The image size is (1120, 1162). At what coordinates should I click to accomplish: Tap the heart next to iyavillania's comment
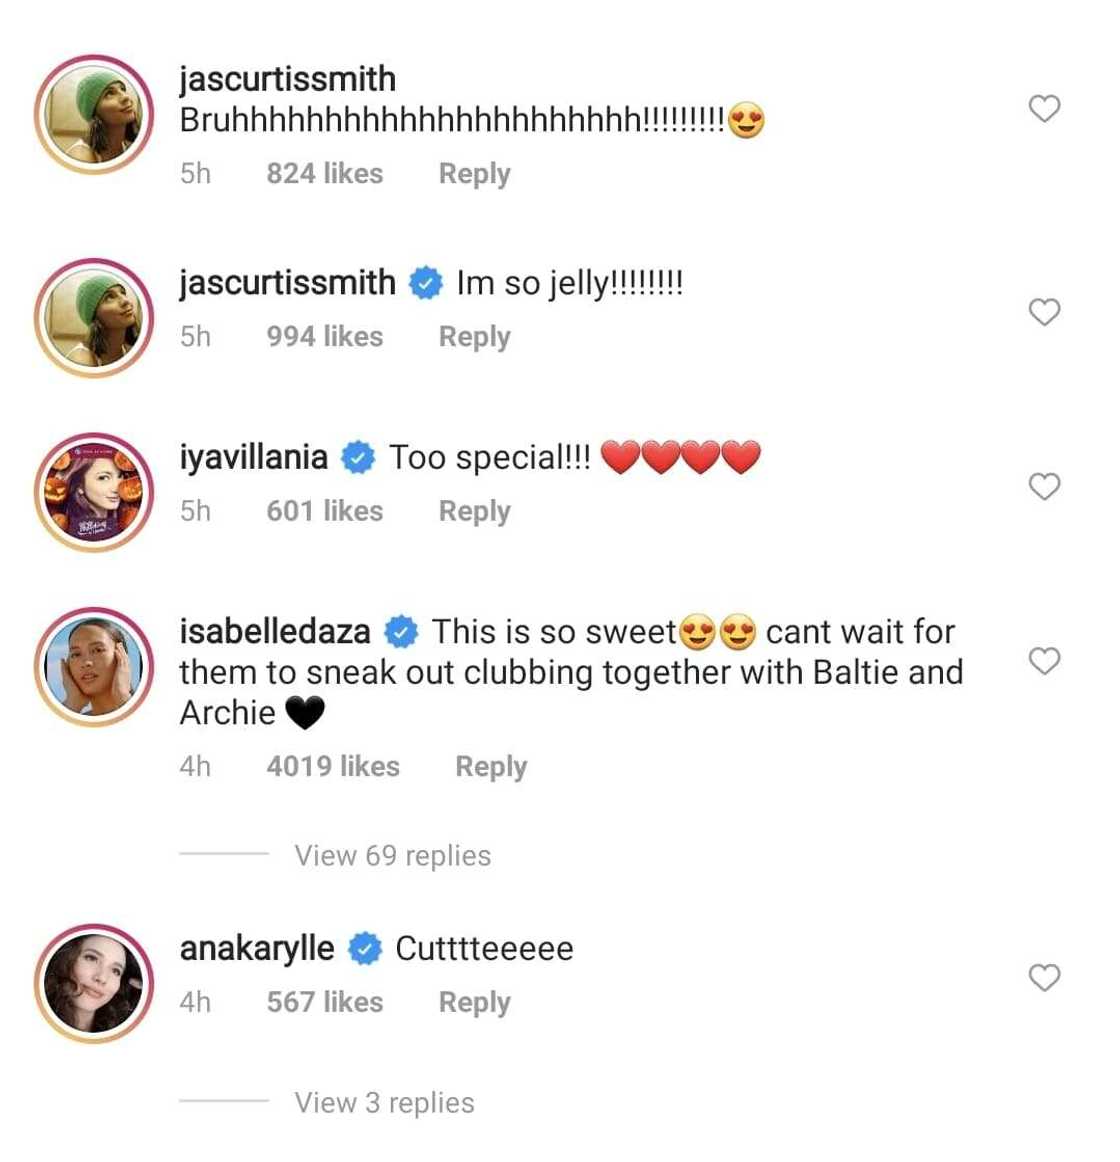(x=1044, y=487)
